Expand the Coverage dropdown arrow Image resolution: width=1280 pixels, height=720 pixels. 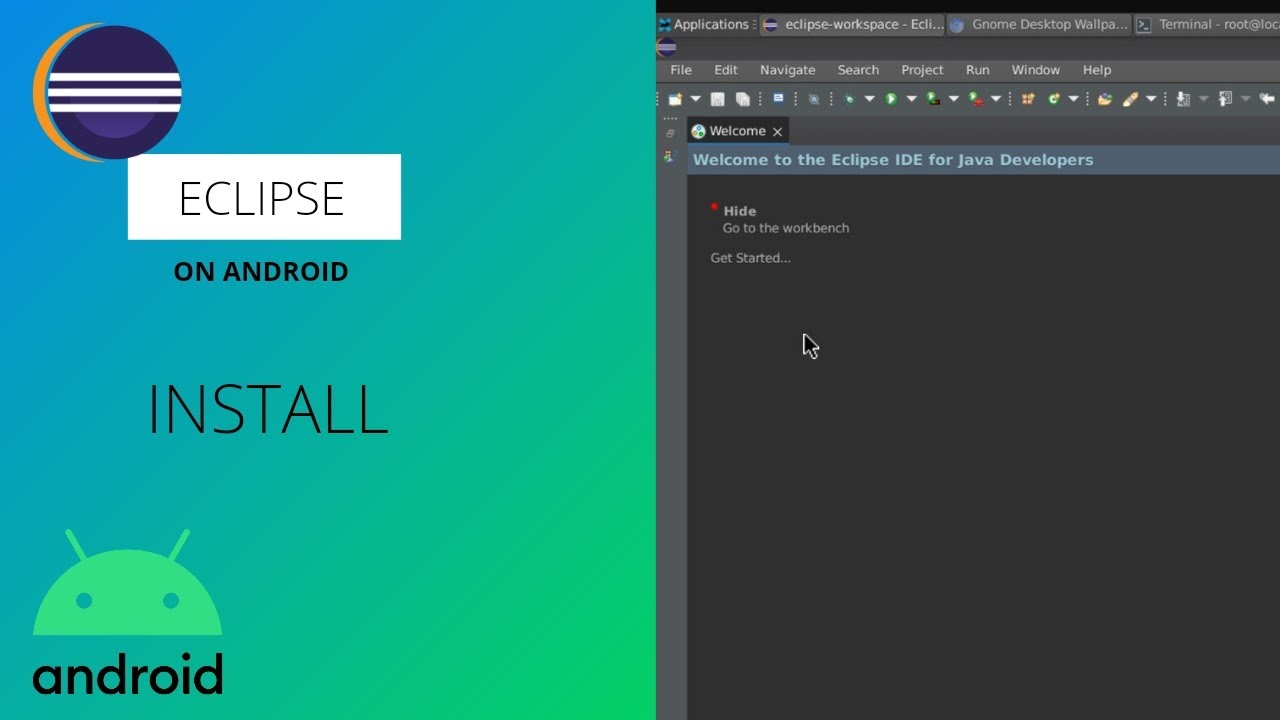coord(953,99)
